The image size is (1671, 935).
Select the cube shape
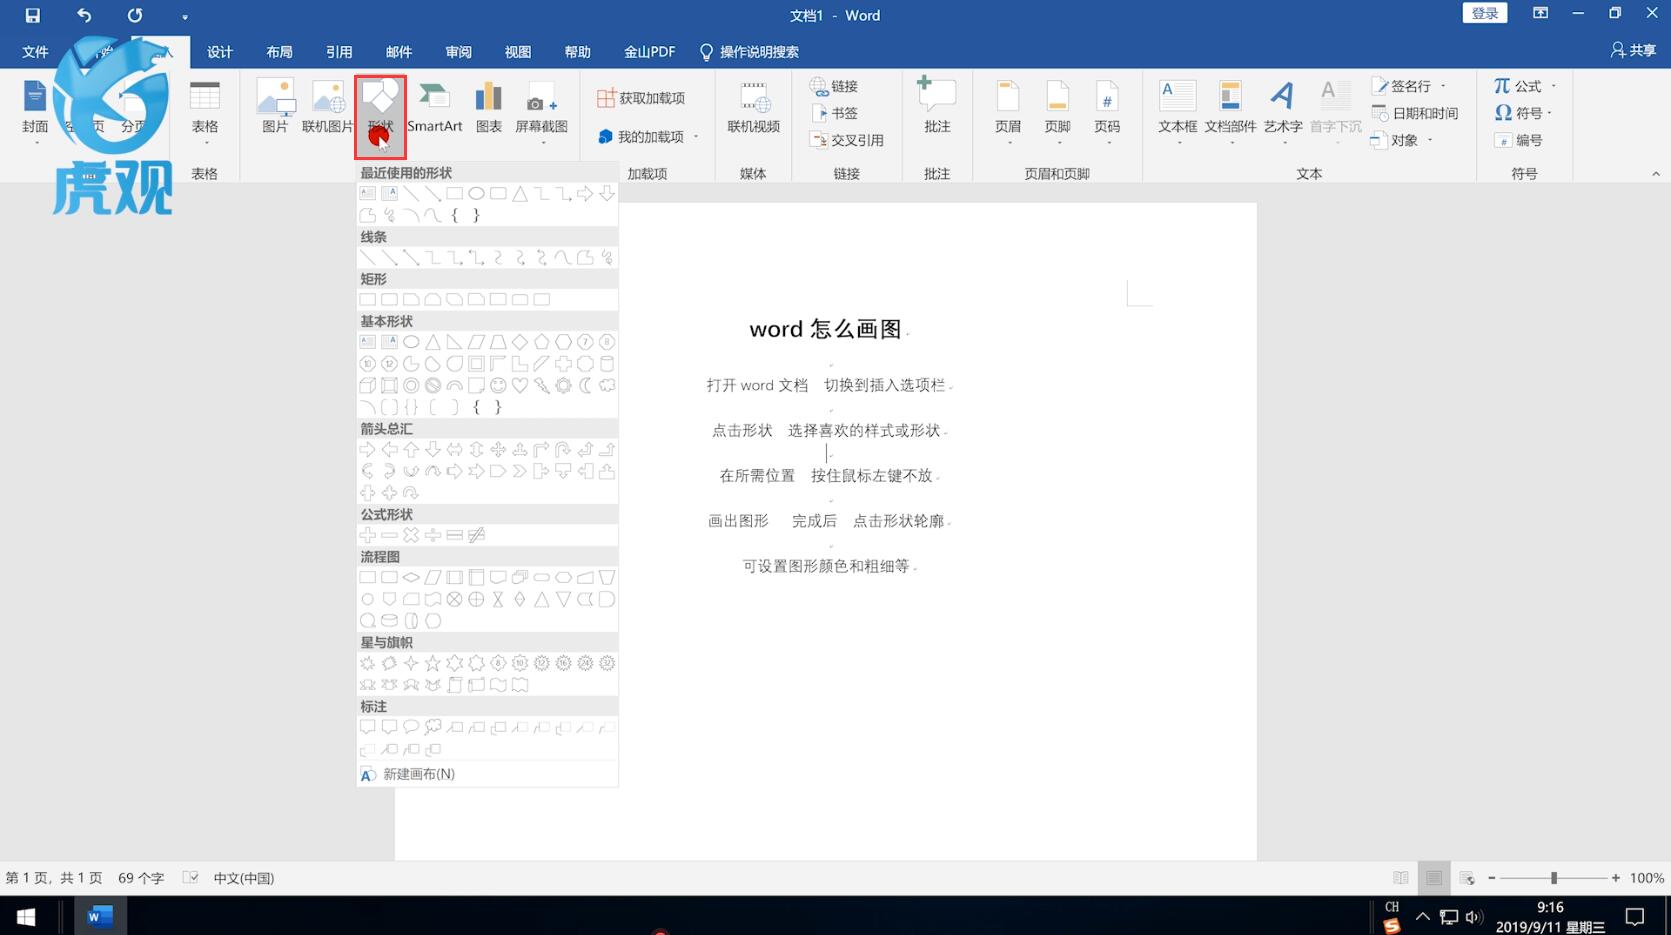pos(368,386)
